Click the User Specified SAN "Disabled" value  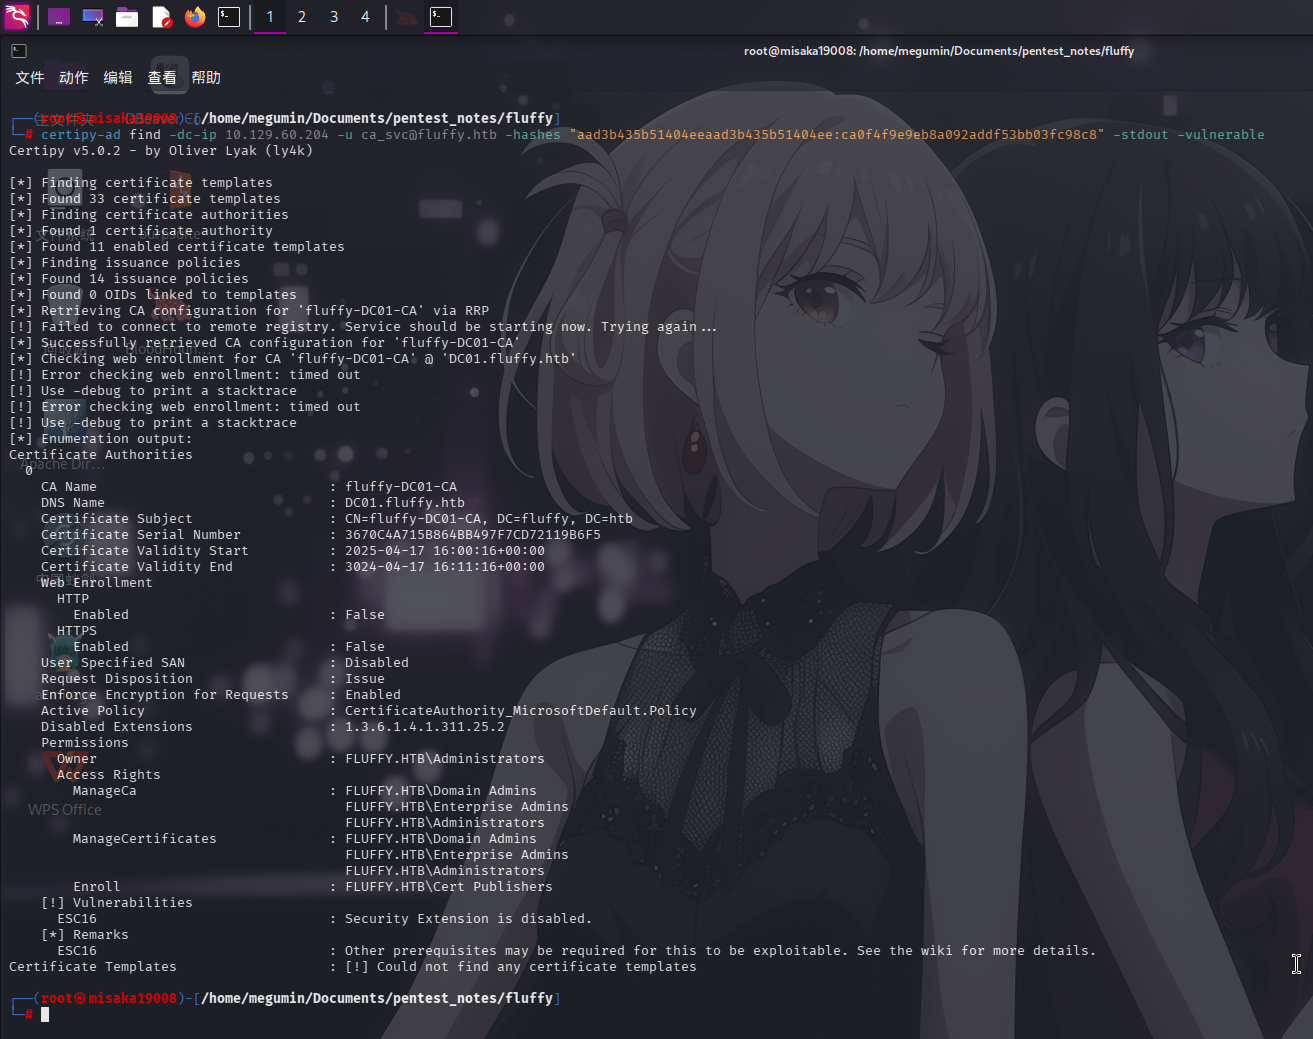(377, 663)
